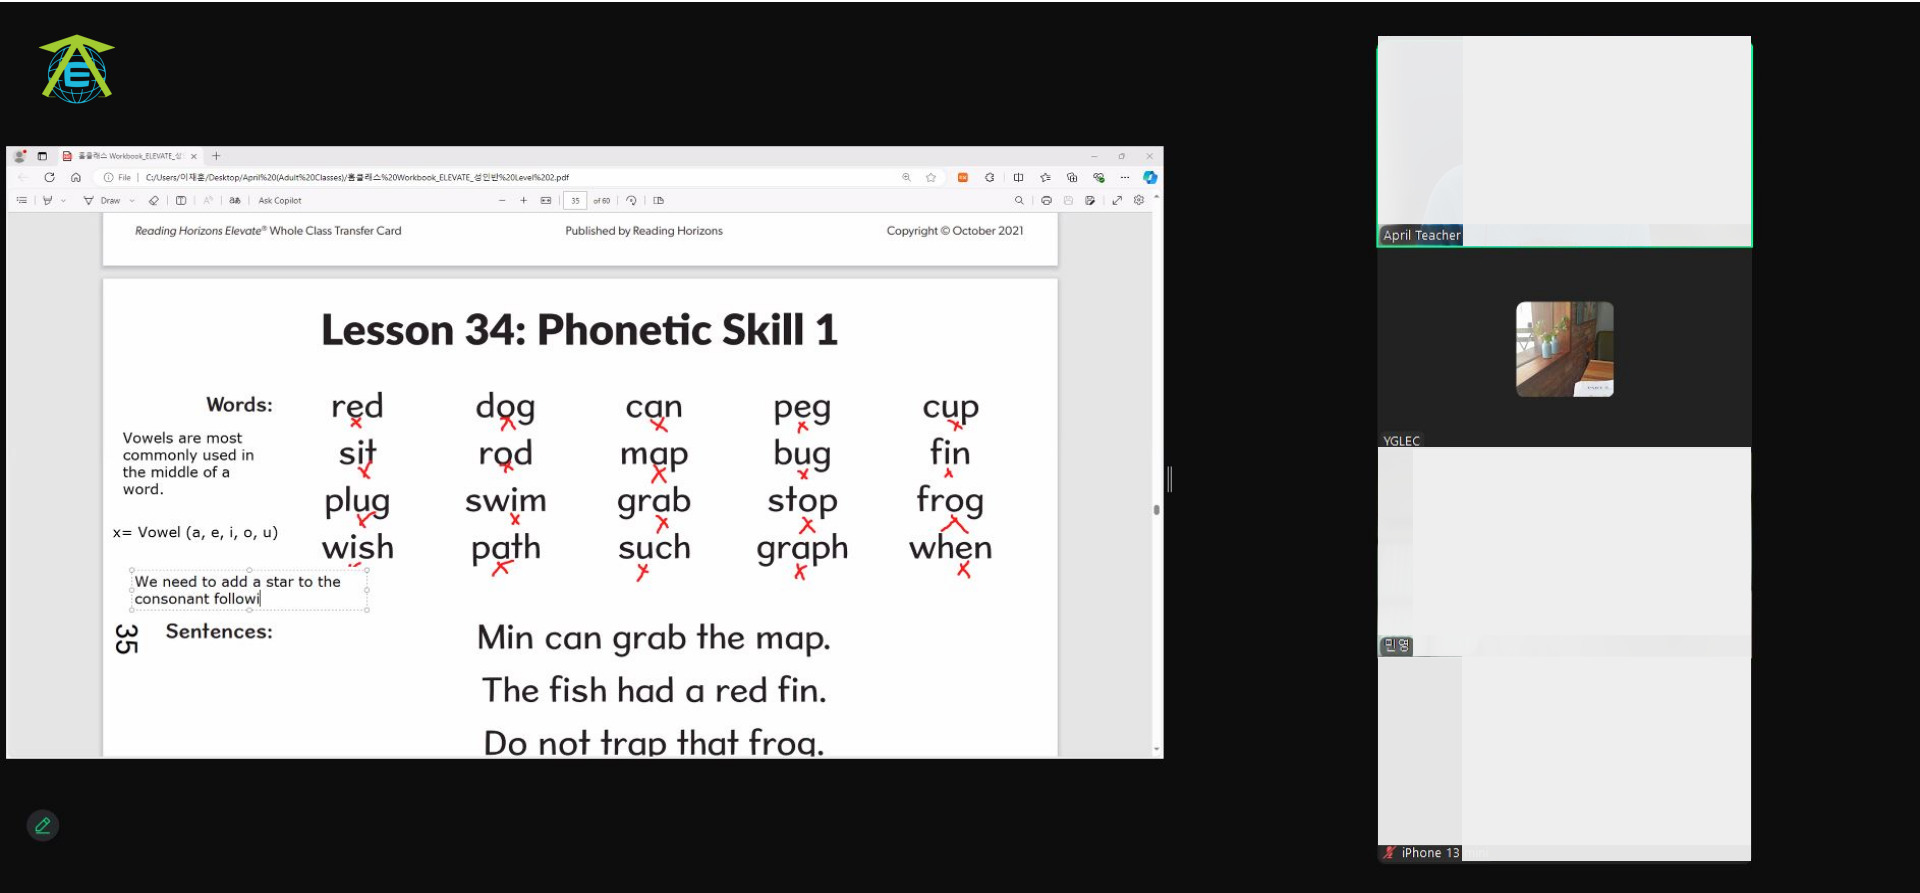Open the Favorites list
The height and width of the screenshot is (893, 1920).
click(1045, 177)
